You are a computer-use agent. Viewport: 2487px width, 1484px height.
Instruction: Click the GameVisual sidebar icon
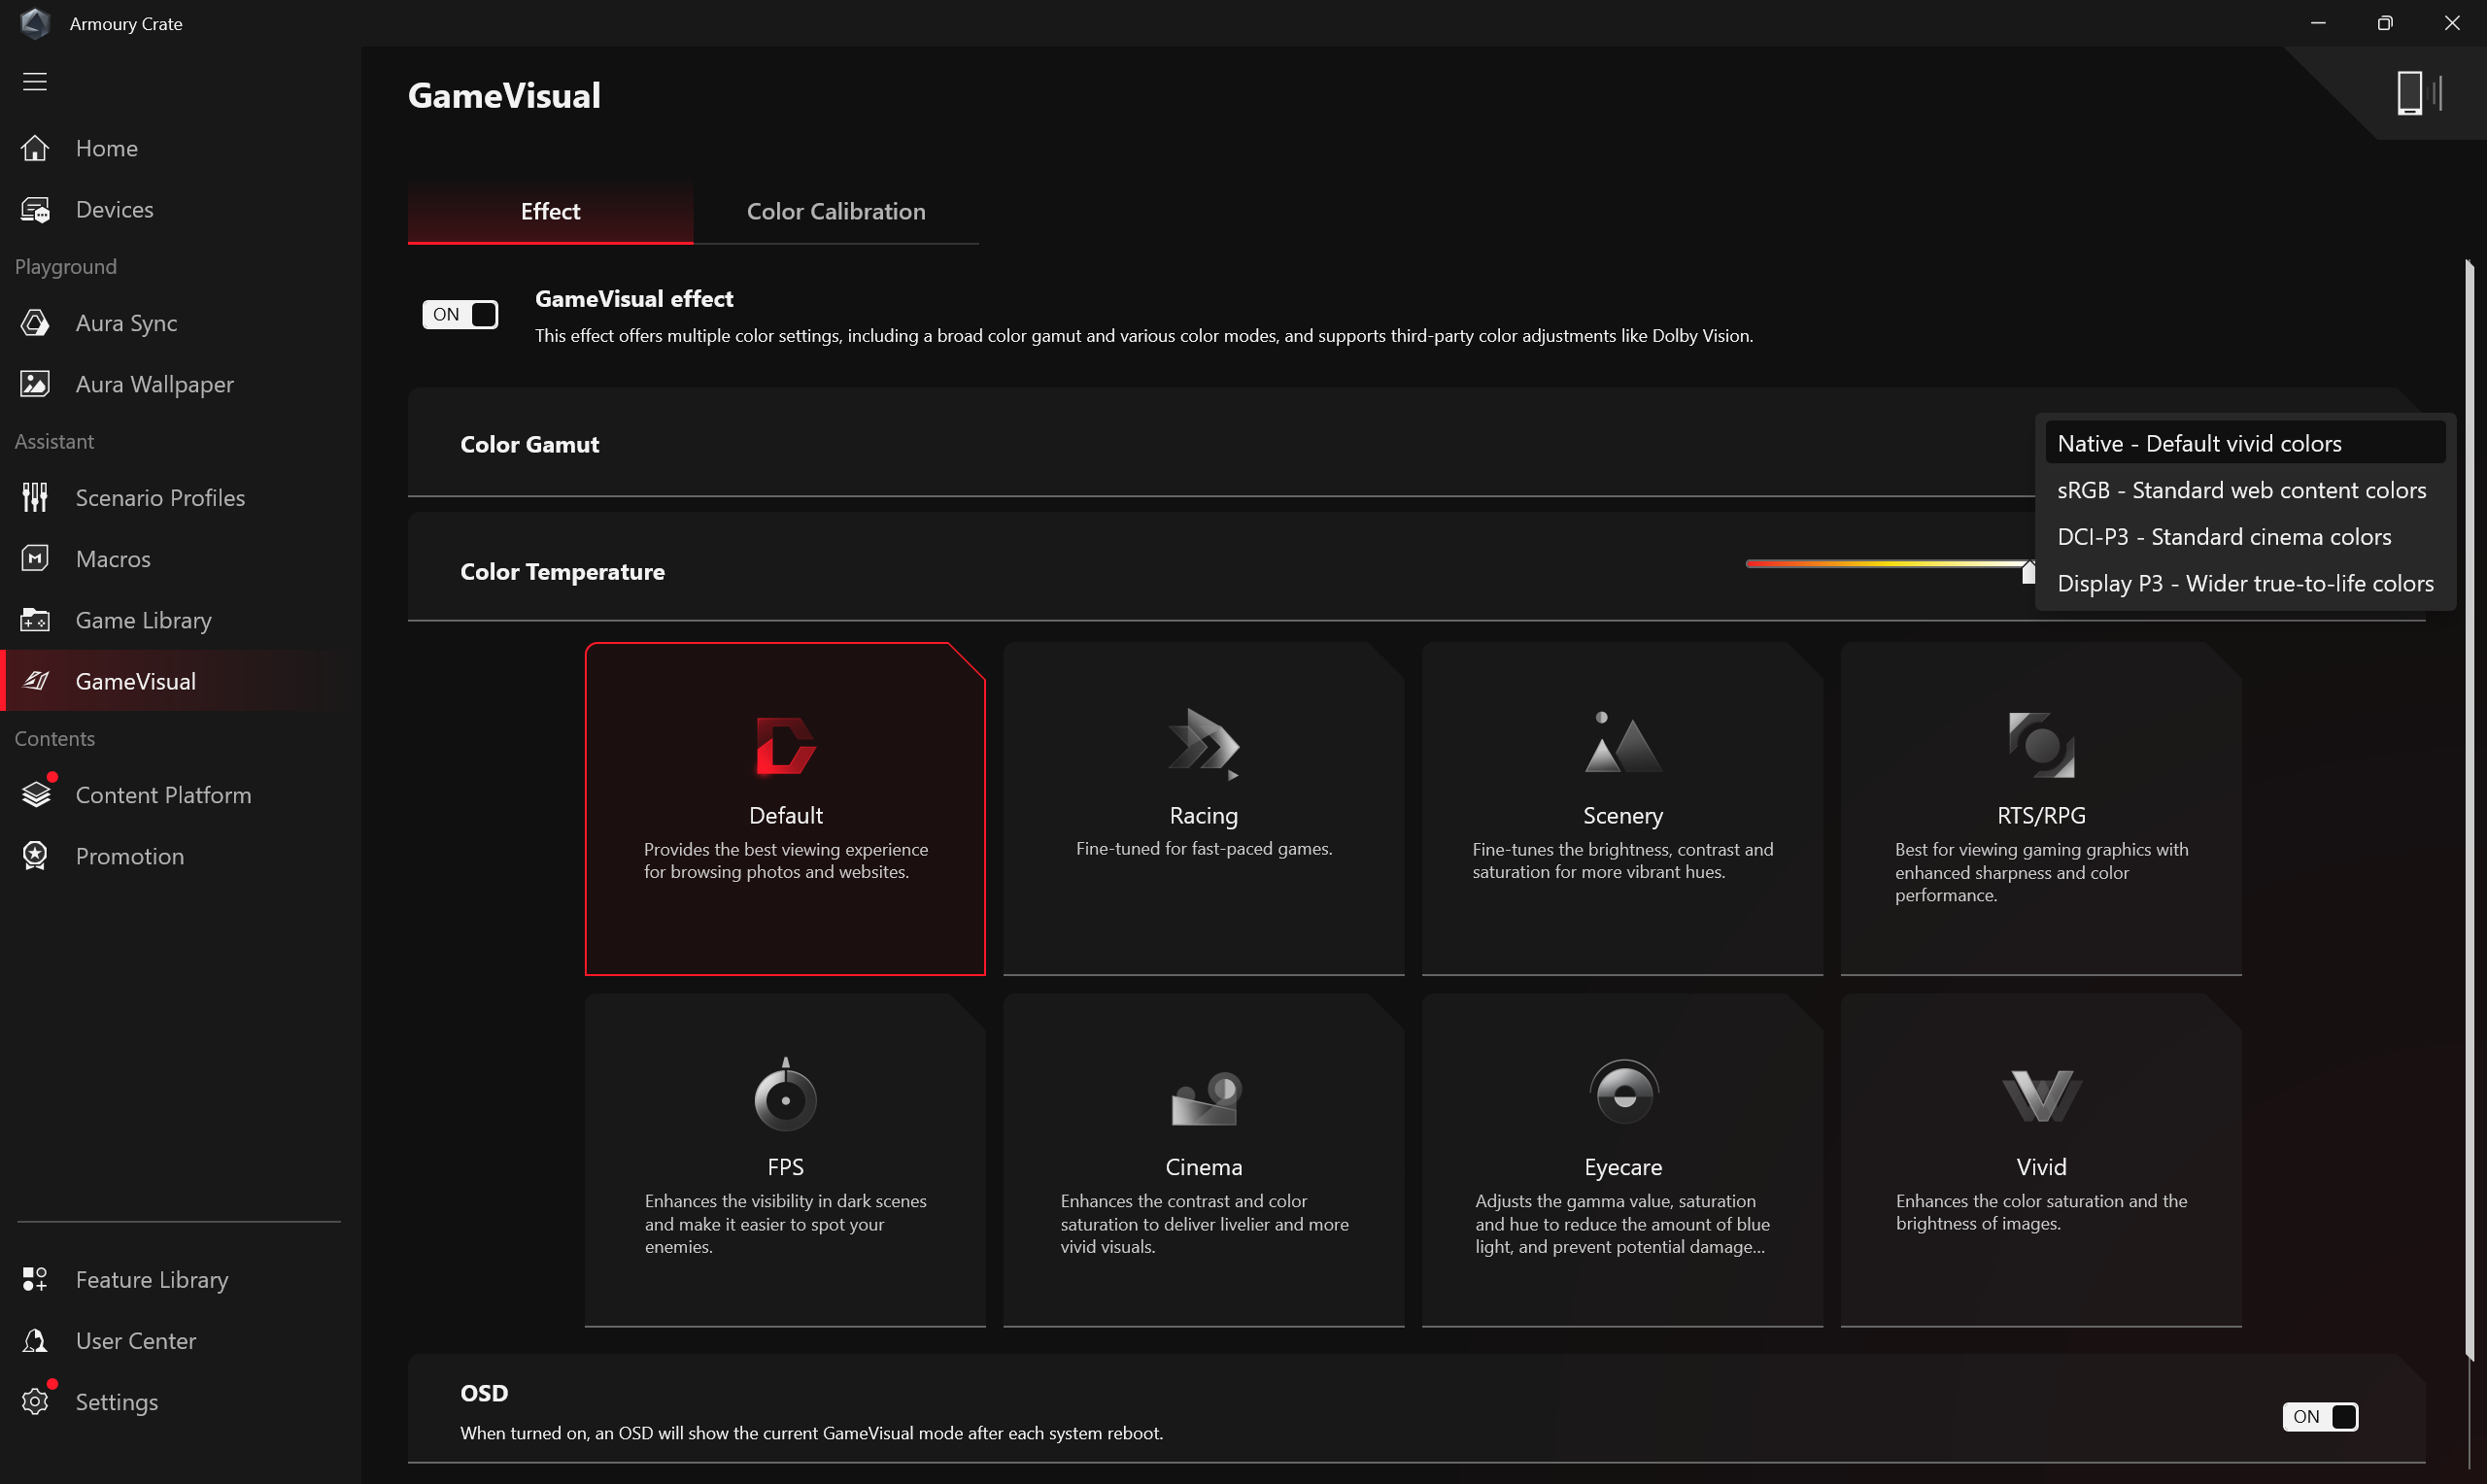point(35,681)
